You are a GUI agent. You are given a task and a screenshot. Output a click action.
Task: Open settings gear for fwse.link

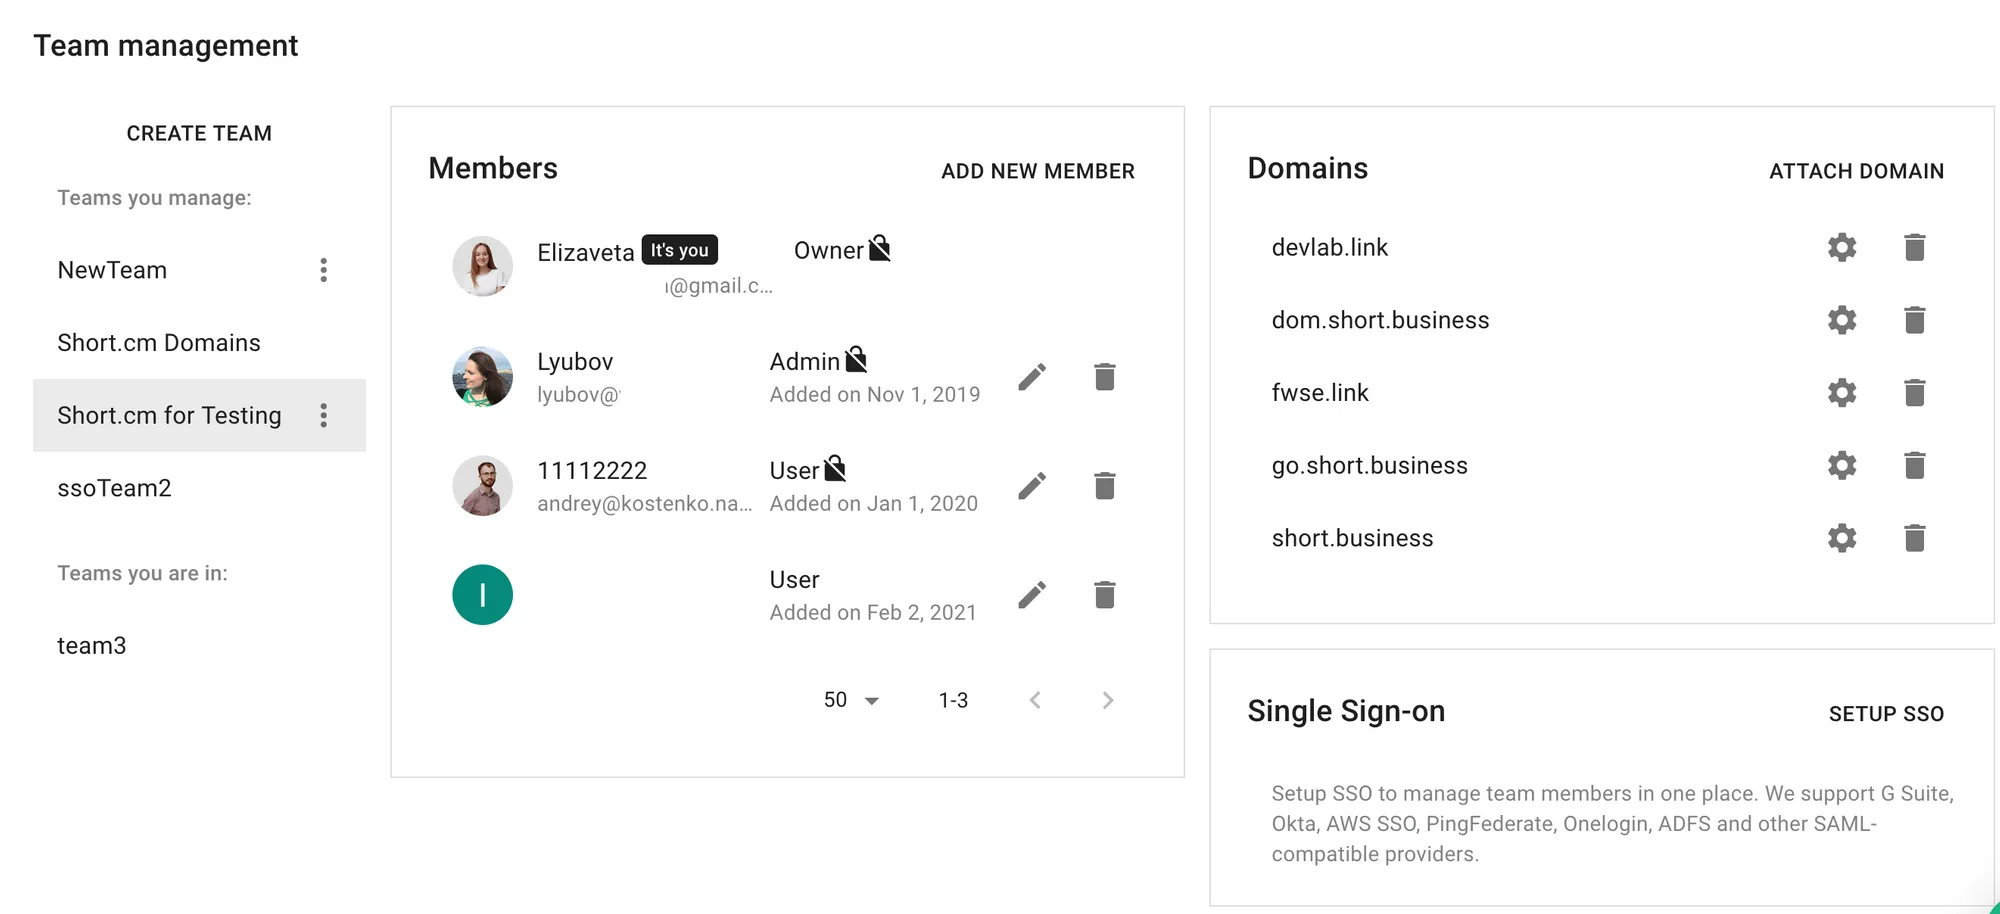1842,393
